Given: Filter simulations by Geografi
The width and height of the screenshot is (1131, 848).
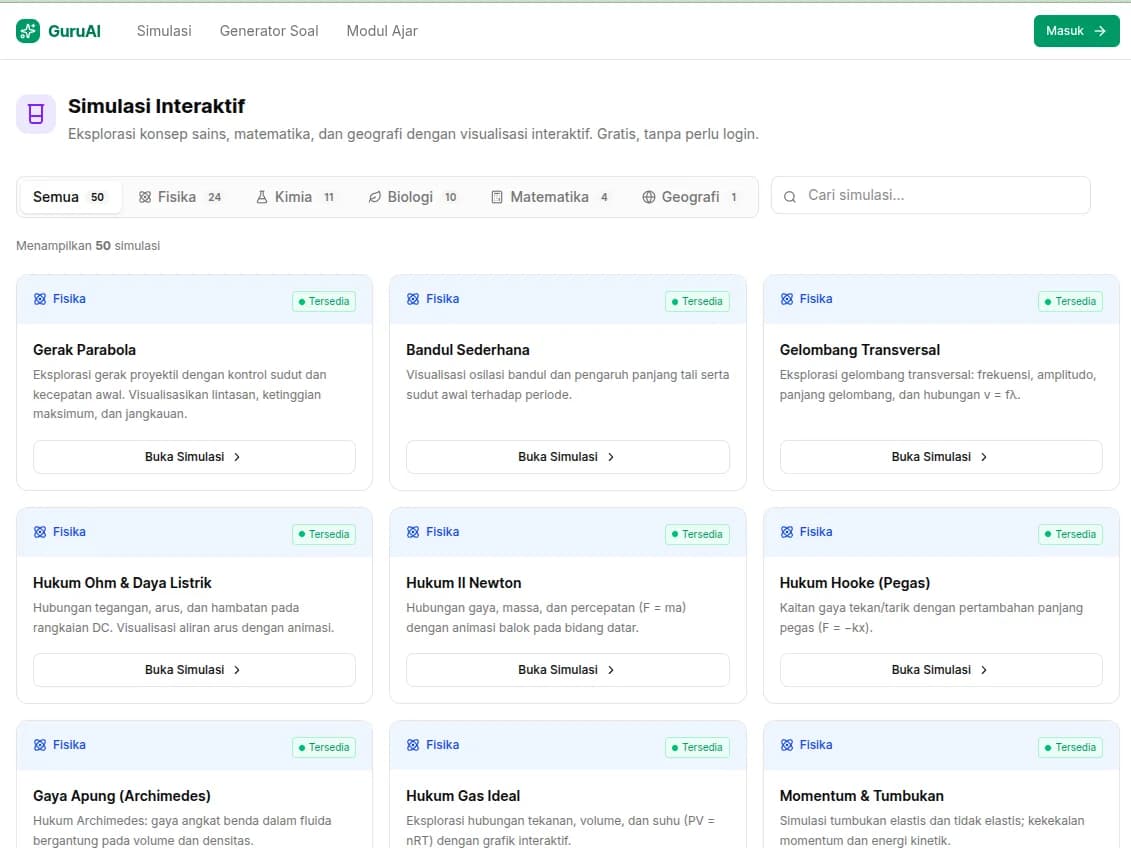Looking at the screenshot, I should pyautogui.click(x=690, y=197).
